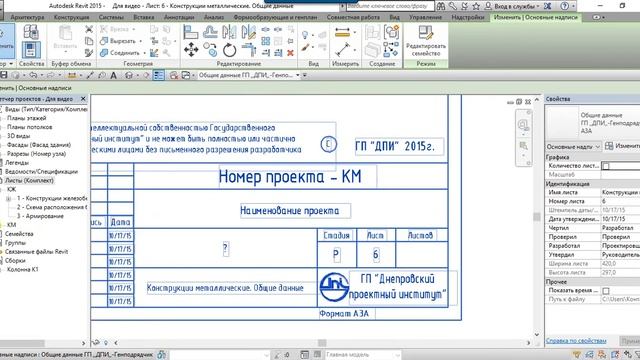Select the Наименование проекта label in drawing
Image resolution: width=640 pixels, height=360 pixels.
289,211
